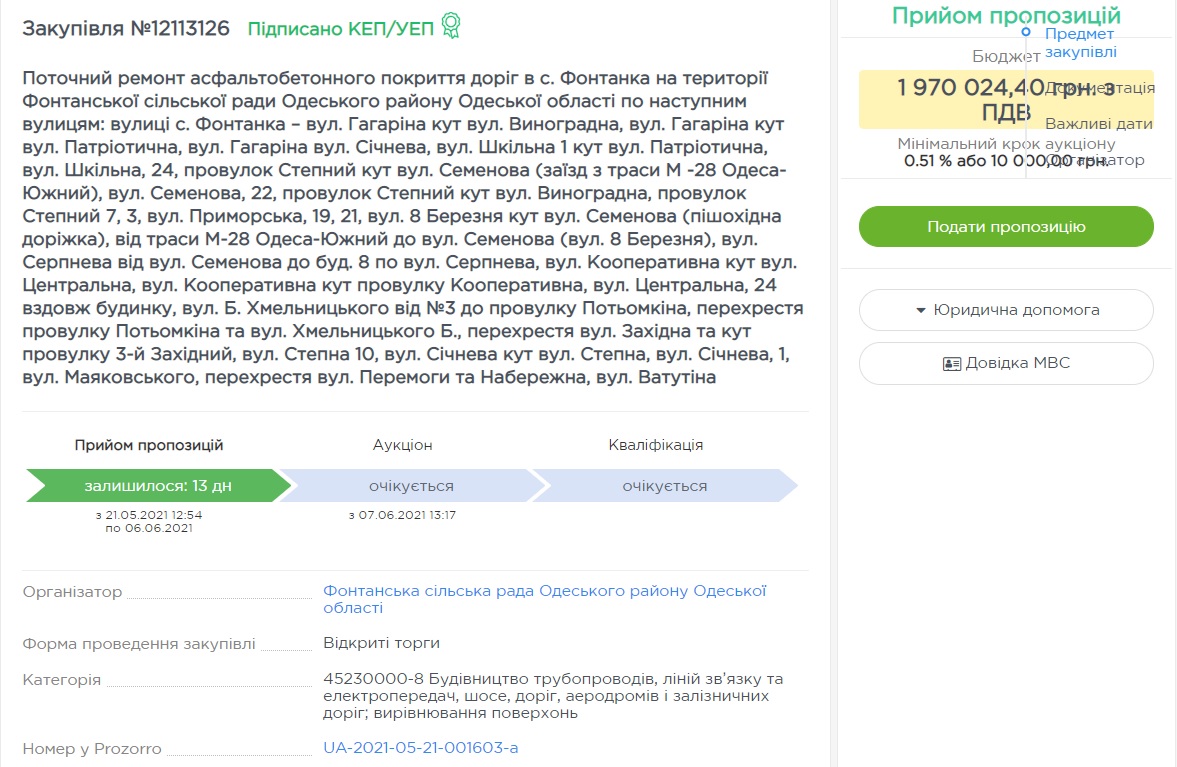Click the green Прийом пропозицій progress stage
Screen dimensions: 1177x767
pyautogui.click(x=158, y=486)
